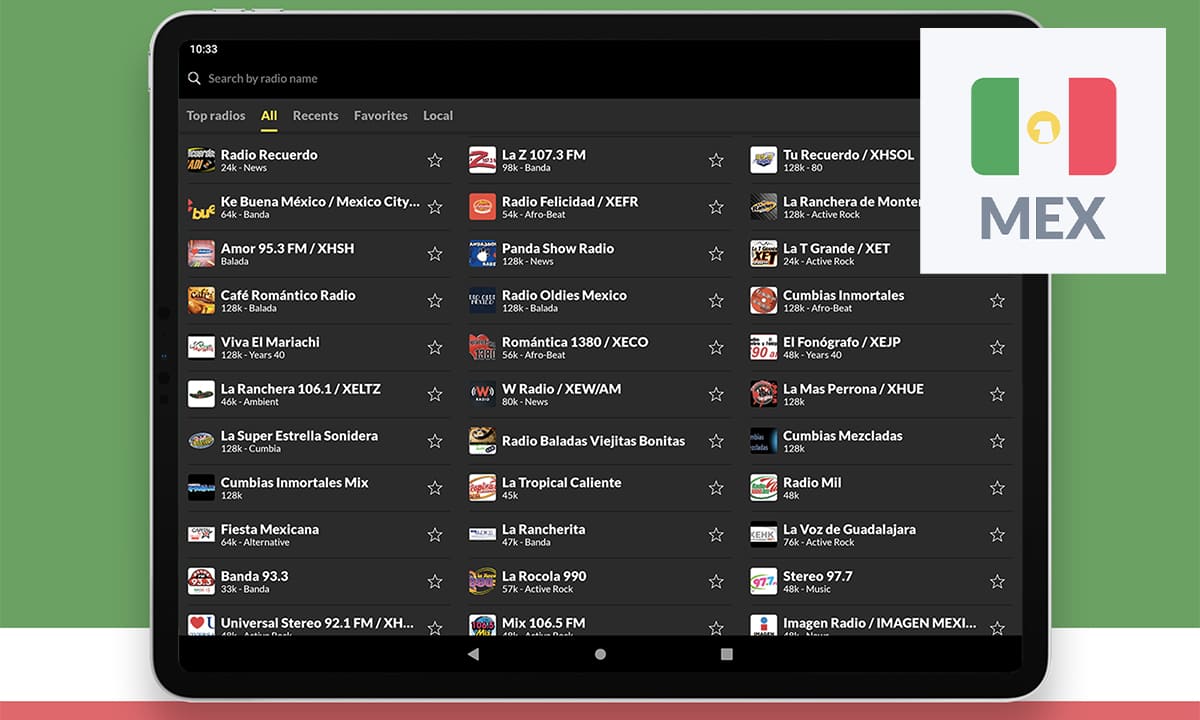Click La Rancherita logo
The height and width of the screenshot is (720, 1200).
click(483, 534)
